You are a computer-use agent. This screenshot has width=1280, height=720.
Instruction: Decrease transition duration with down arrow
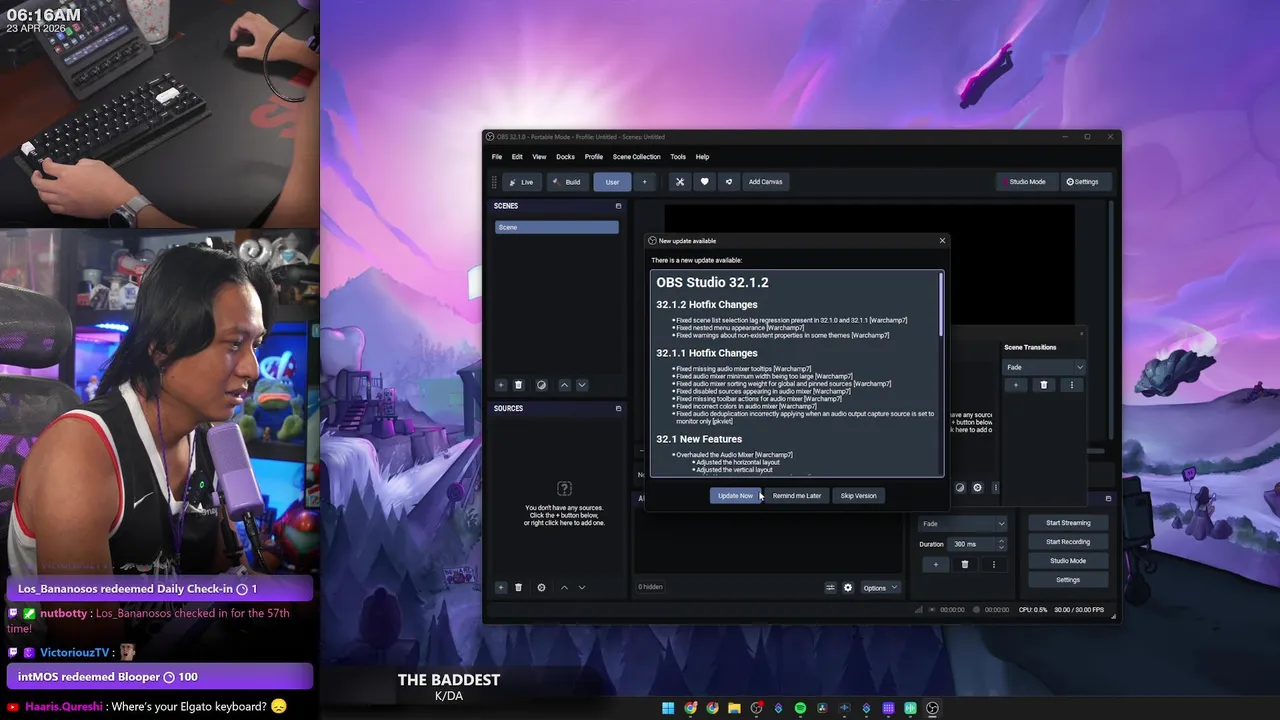coord(1001,548)
